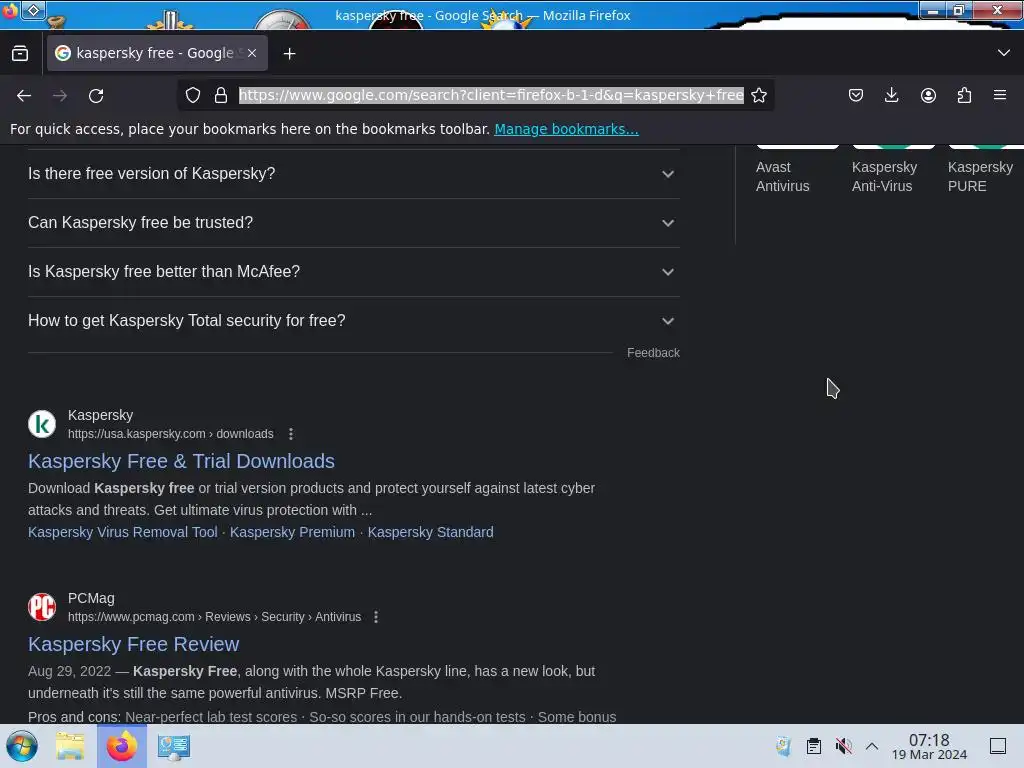
Task: Open the Kaspersky Free & Trial Downloads result
Action: [181, 461]
